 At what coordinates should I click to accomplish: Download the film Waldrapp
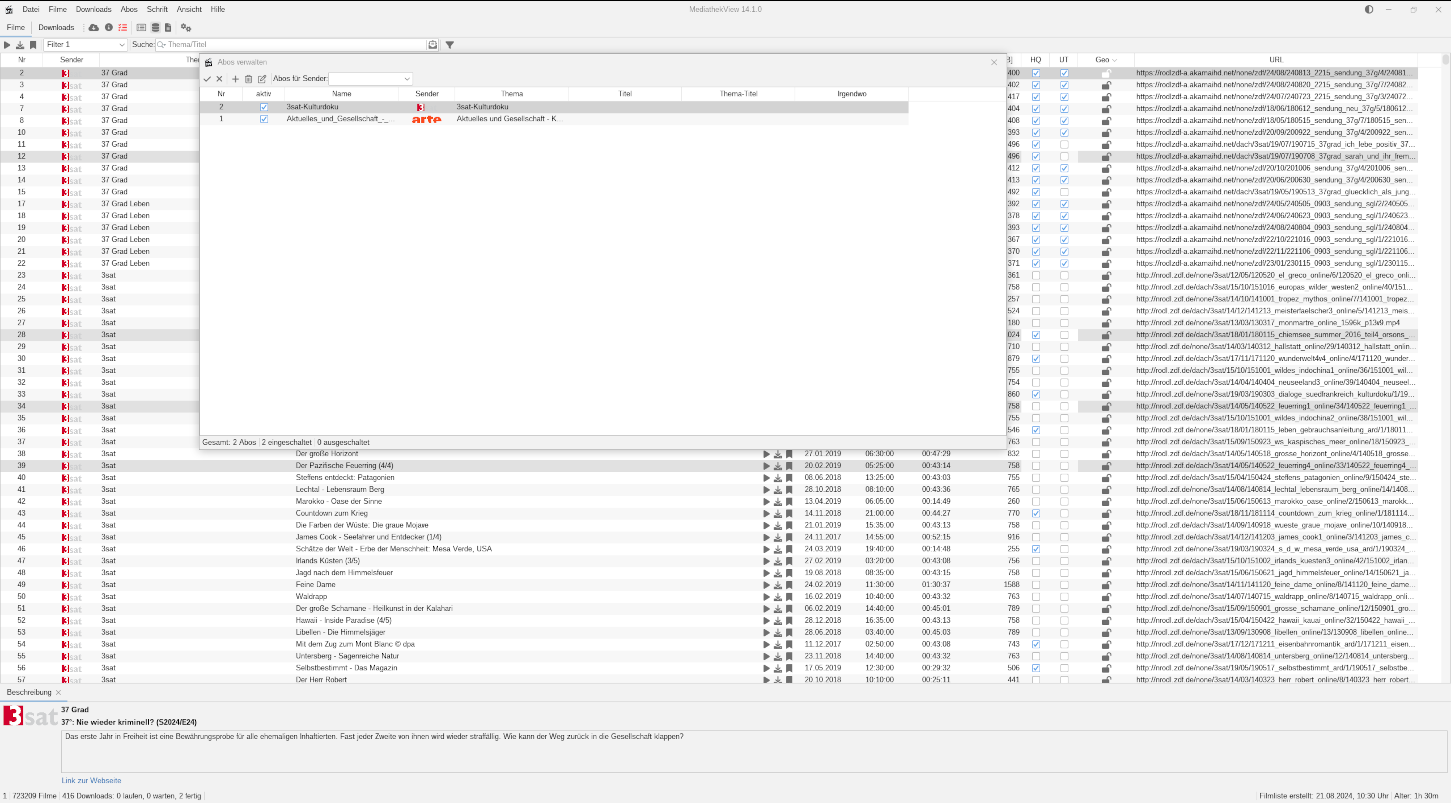tap(778, 597)
